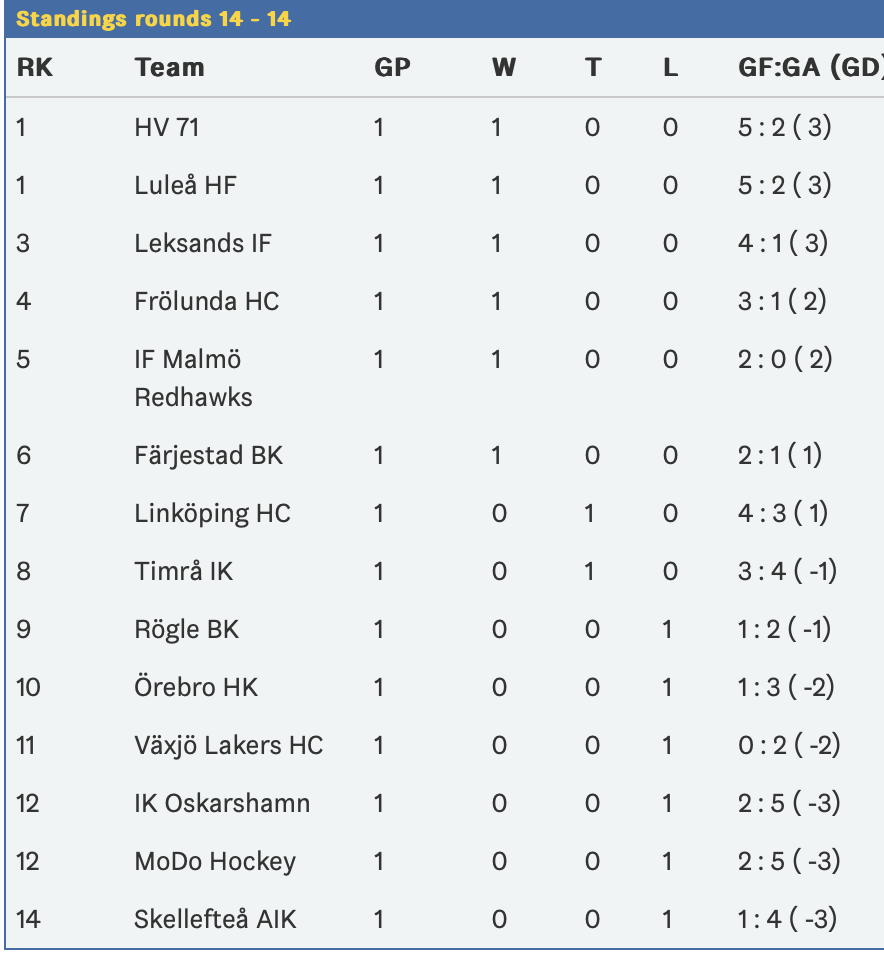Sort by the W column header
This screenshot has width=884, height=954.
504,68
